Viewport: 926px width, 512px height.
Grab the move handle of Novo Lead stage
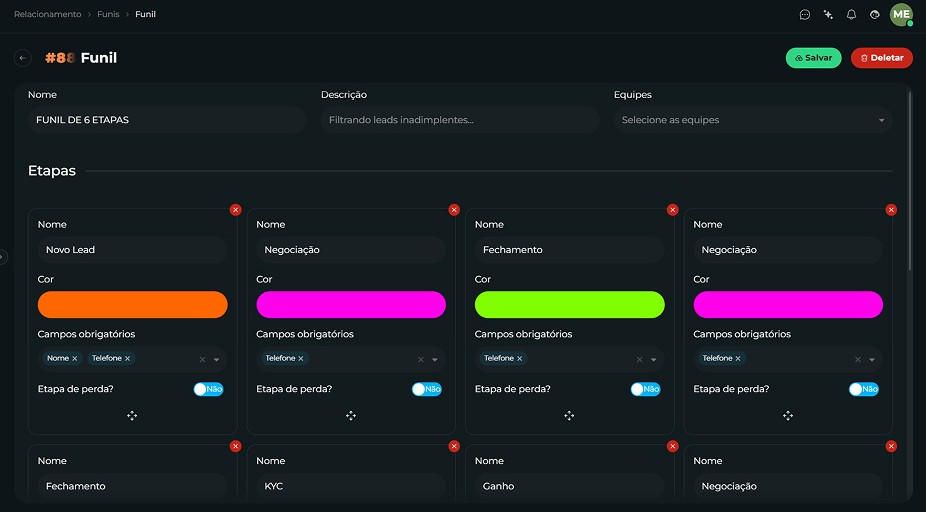click(132, 416)
